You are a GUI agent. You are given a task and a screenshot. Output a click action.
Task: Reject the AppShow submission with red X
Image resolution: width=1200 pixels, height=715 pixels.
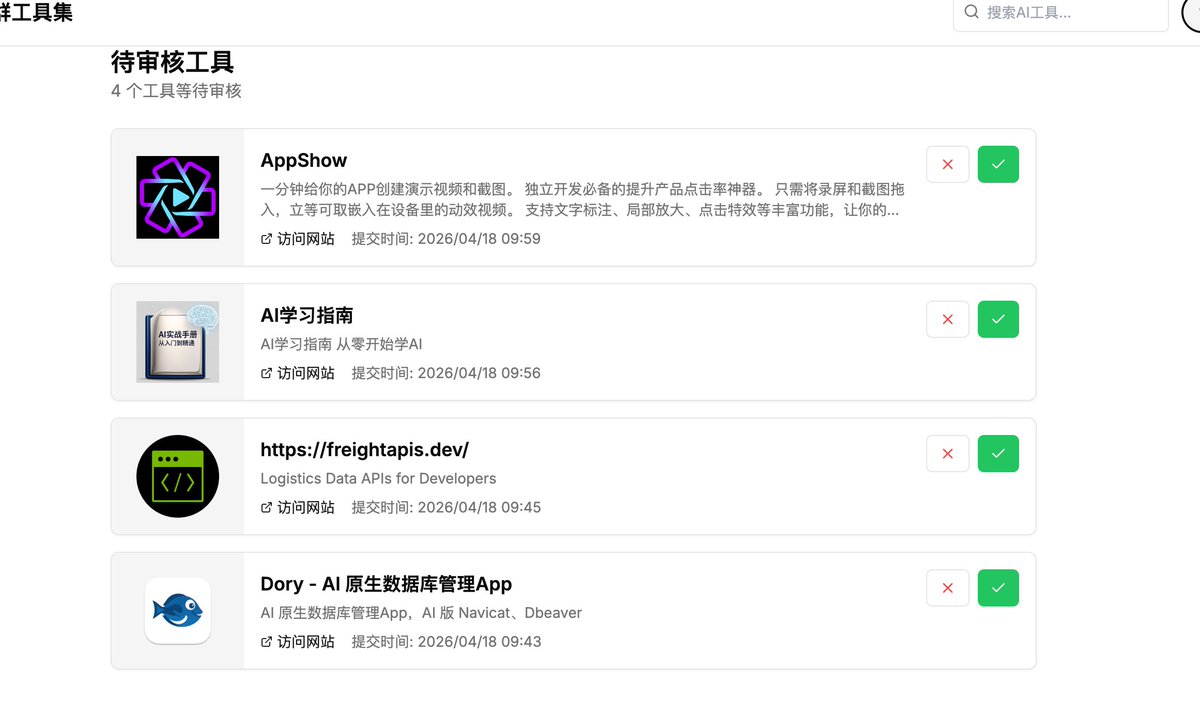tap(948, 164)
